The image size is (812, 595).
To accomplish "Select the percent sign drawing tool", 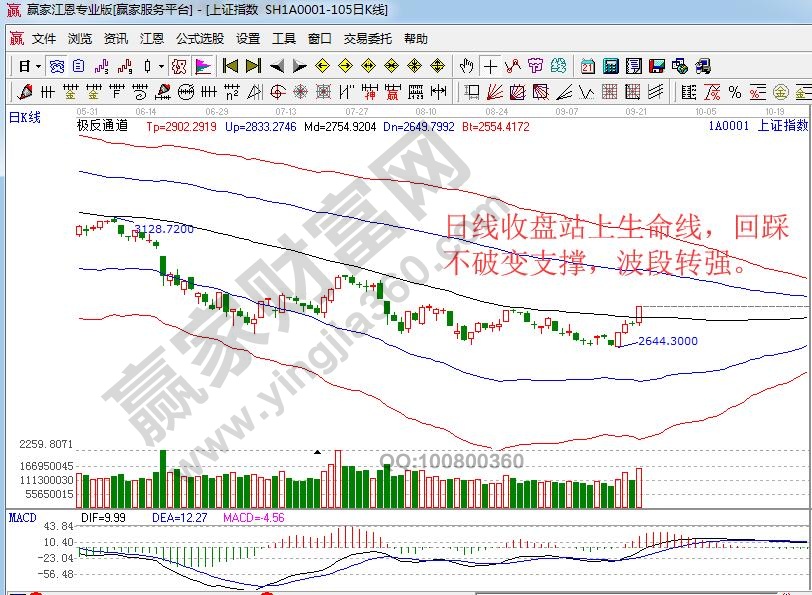I will tap(735, 93).
